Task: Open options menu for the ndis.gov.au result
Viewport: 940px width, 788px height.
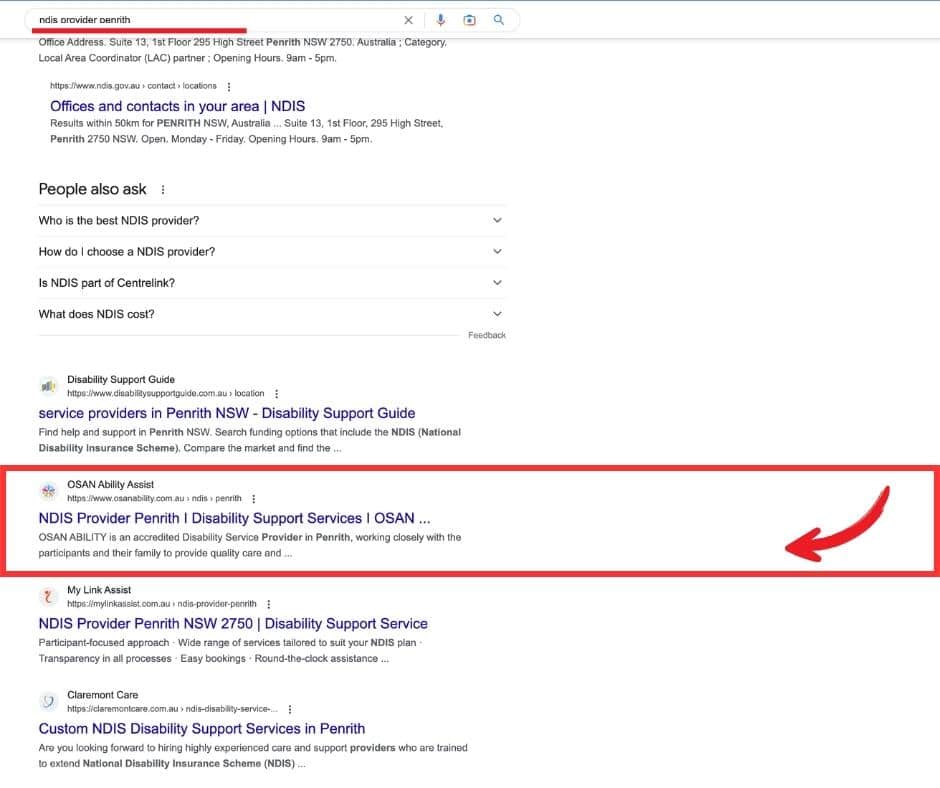Action: tap(229, 86)
